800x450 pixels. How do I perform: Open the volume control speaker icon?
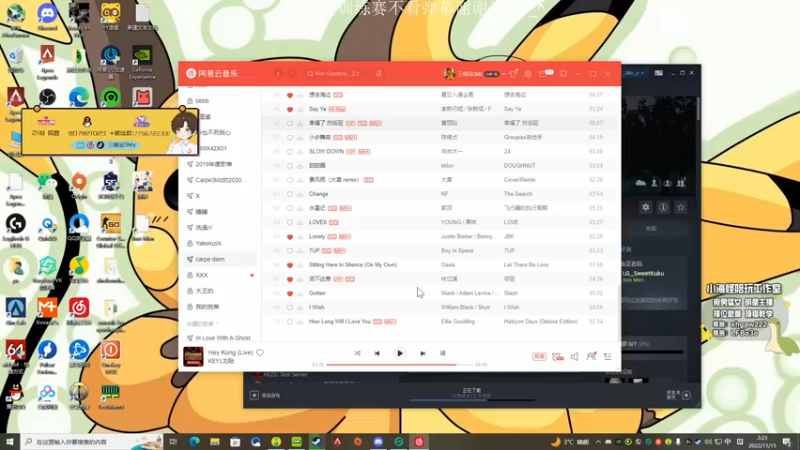(574, 357)
